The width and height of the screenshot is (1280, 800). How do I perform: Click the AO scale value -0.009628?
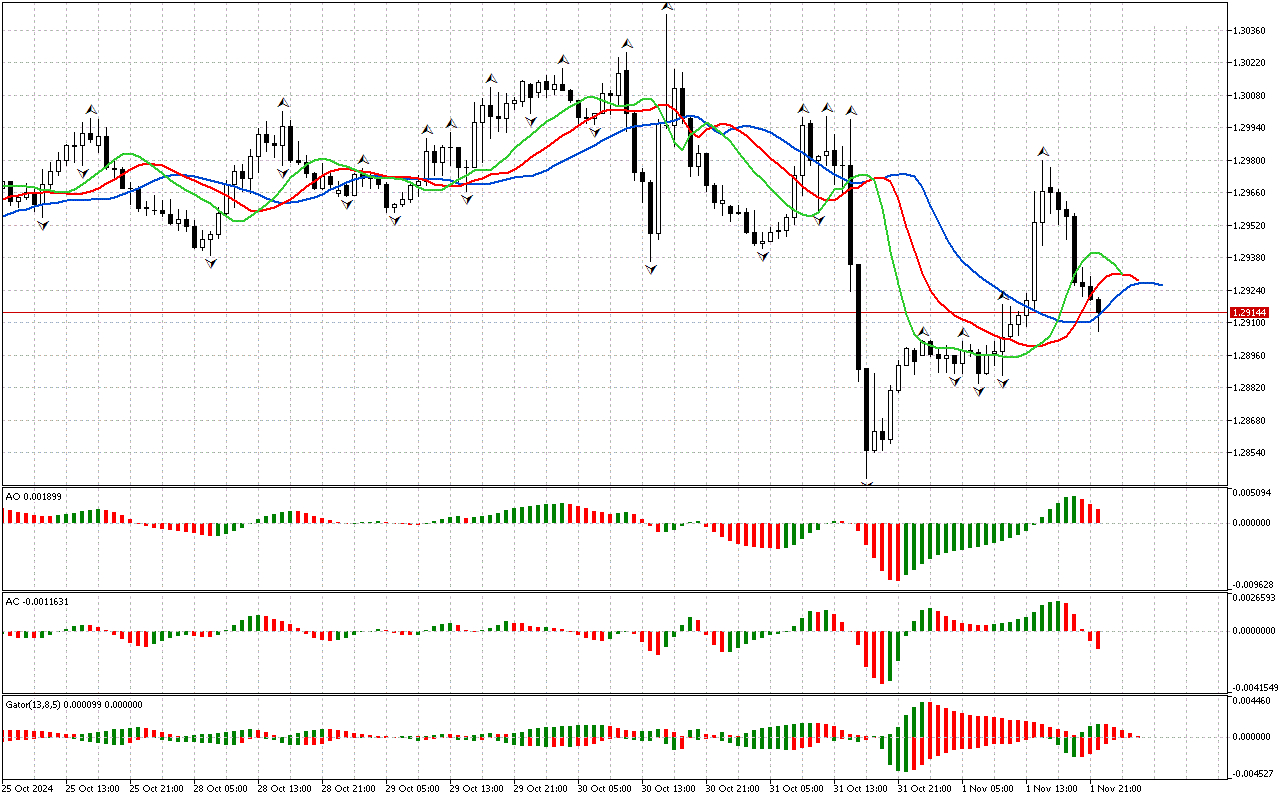pyautogui.click(x=1251, y=584)
